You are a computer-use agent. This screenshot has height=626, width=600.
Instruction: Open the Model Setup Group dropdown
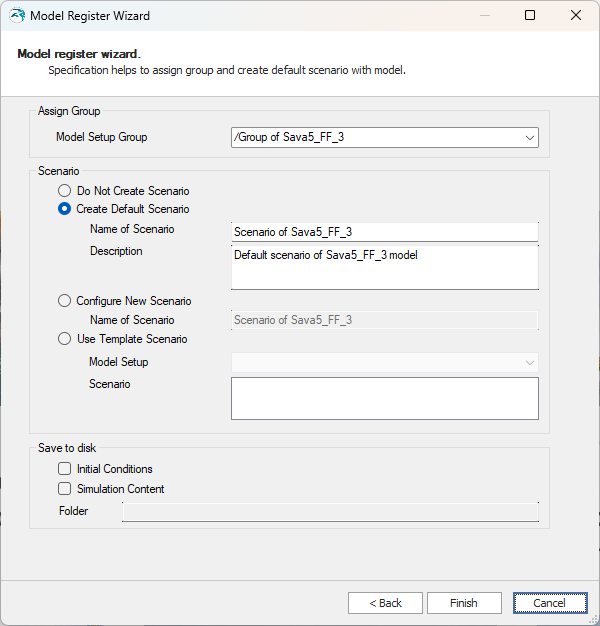click(x=385, y=137)
